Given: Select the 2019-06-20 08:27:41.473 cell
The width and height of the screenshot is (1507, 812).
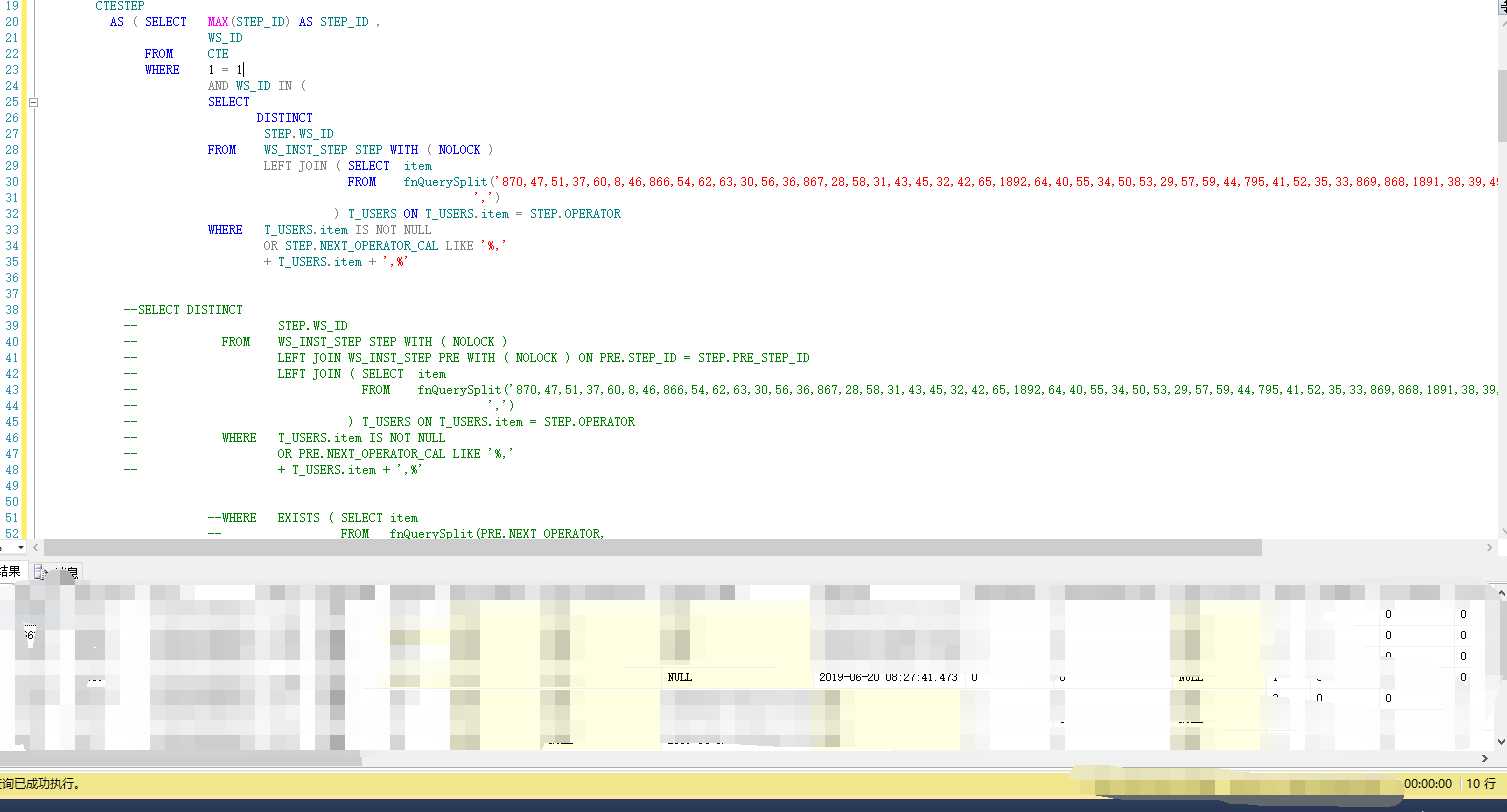Looking at the screenshot, I should pyautogui.click(x=888, y=677).
